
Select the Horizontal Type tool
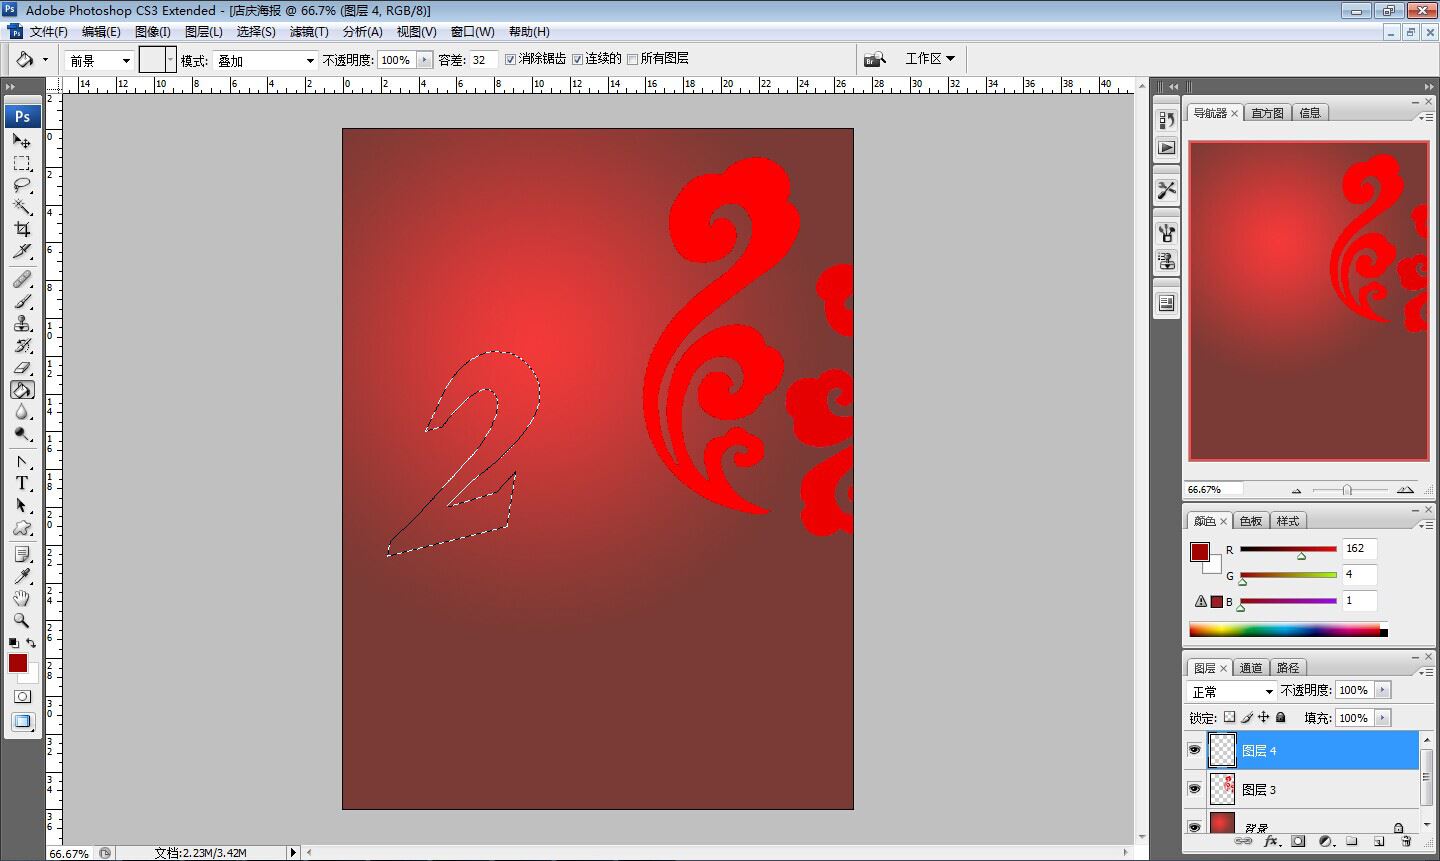[22, 483]
